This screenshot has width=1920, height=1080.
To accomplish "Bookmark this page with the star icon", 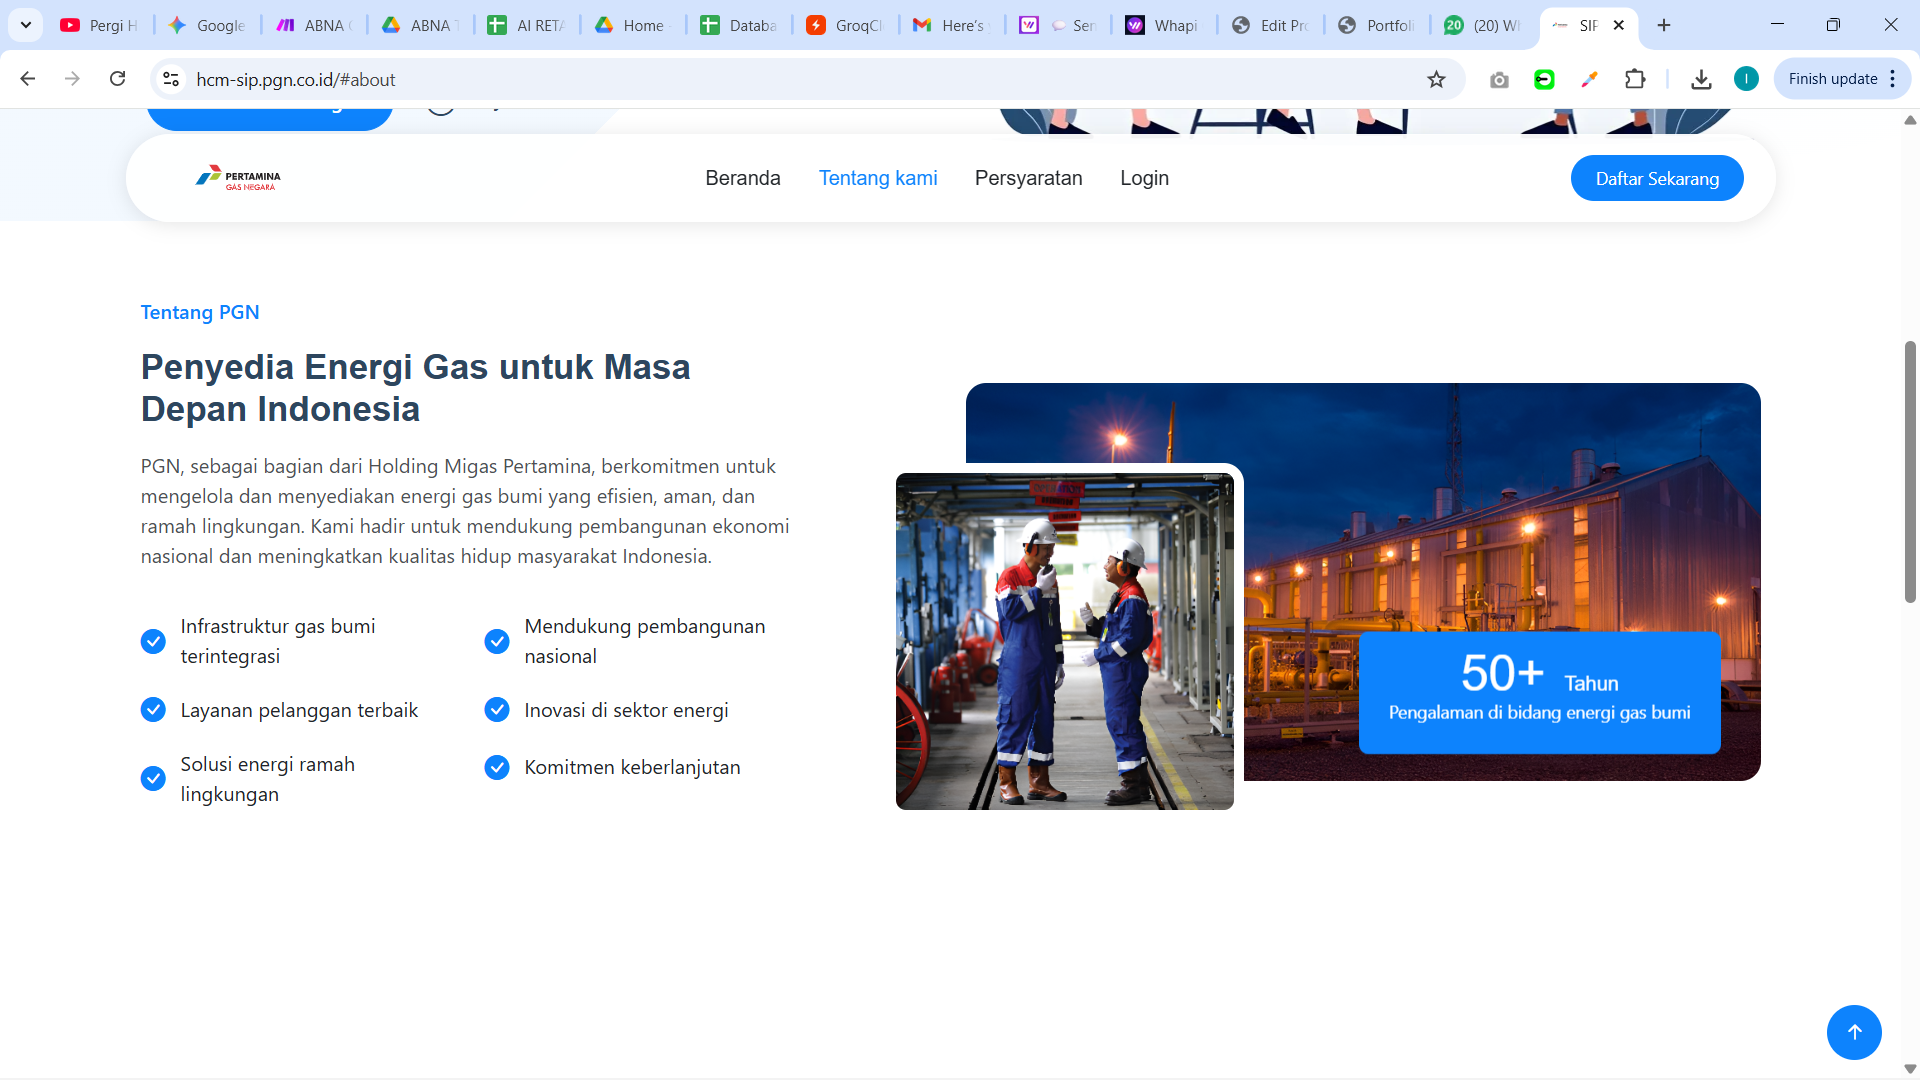I will (1436, 79).
